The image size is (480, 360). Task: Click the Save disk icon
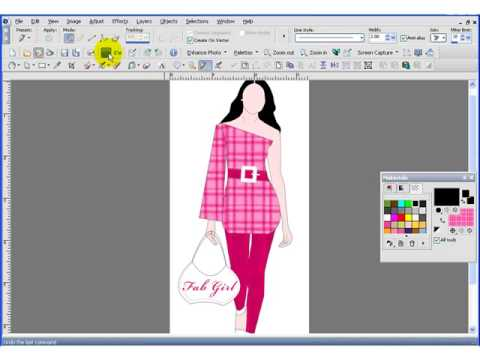[65, 53]
